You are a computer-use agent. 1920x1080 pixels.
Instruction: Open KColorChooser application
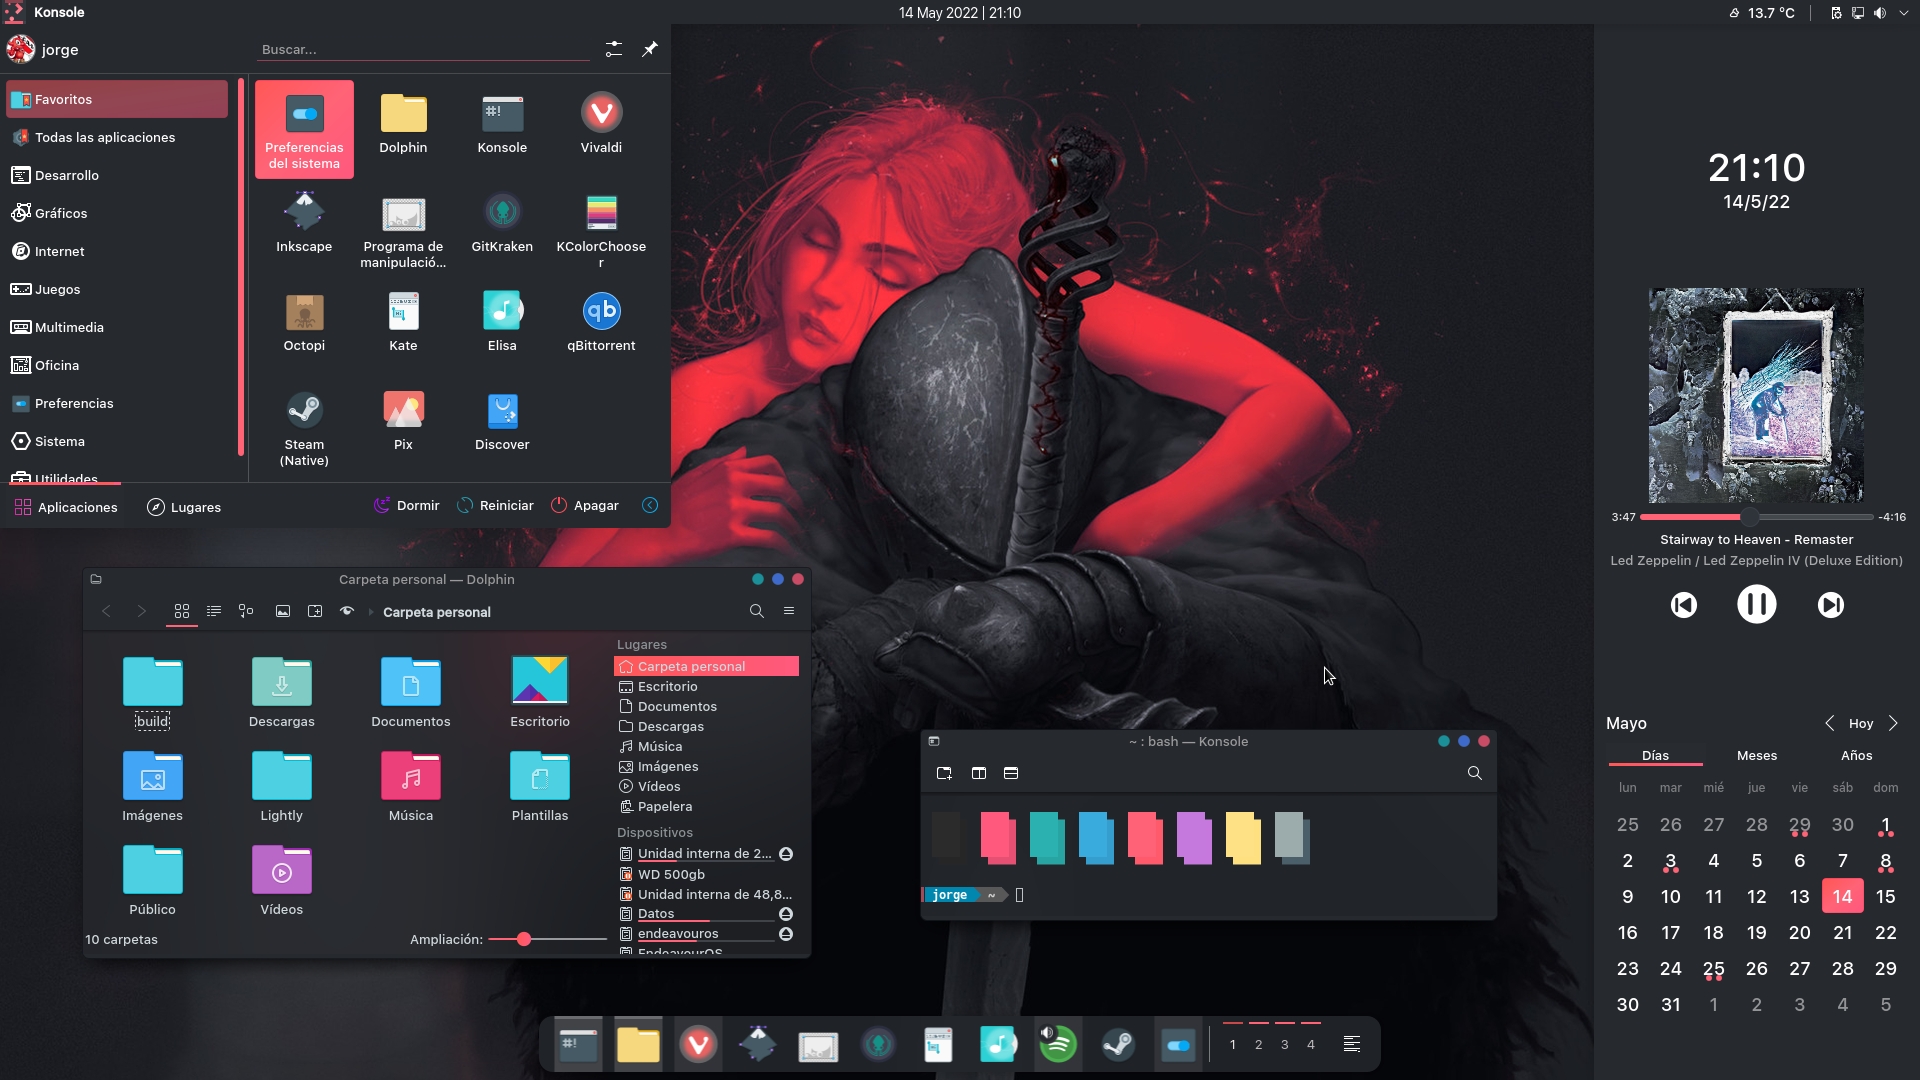(601, 230)
